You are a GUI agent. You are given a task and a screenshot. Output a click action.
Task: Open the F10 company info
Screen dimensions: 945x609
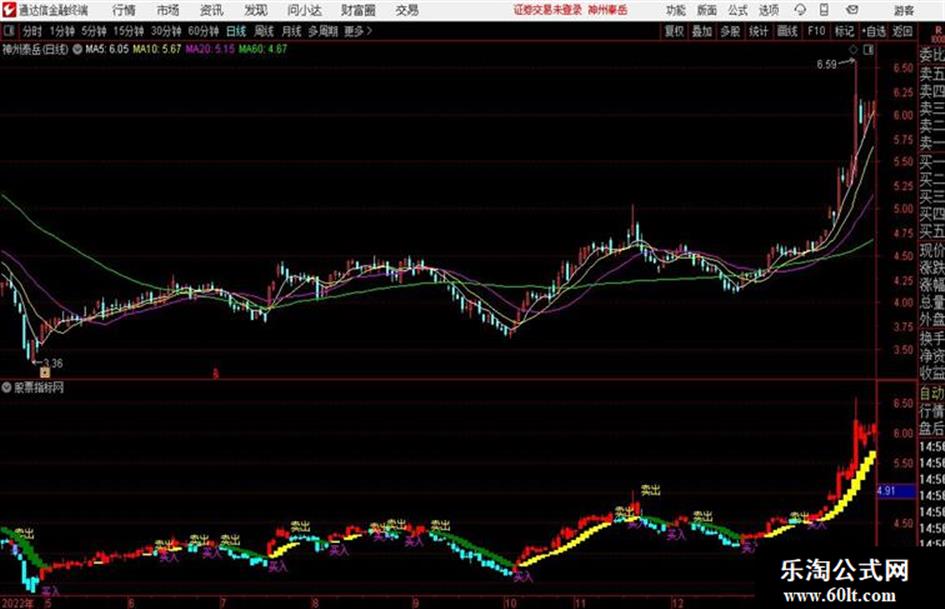coord(817,31)
